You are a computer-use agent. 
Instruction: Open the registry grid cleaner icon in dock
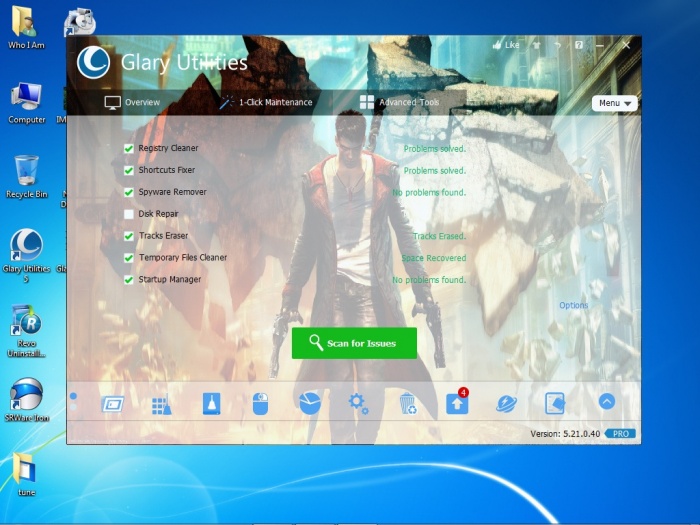click(x=161, y=404)
